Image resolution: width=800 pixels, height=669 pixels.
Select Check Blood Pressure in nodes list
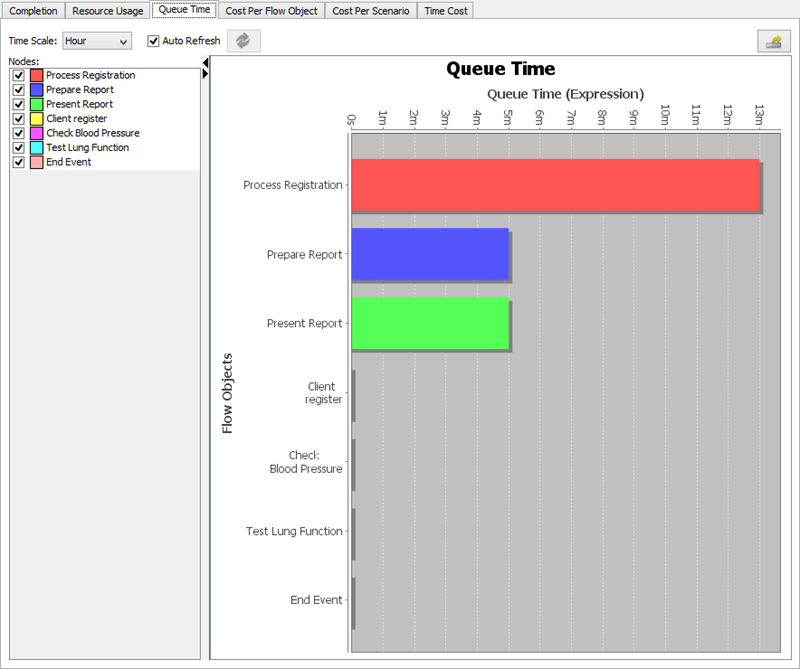[93, 133]
